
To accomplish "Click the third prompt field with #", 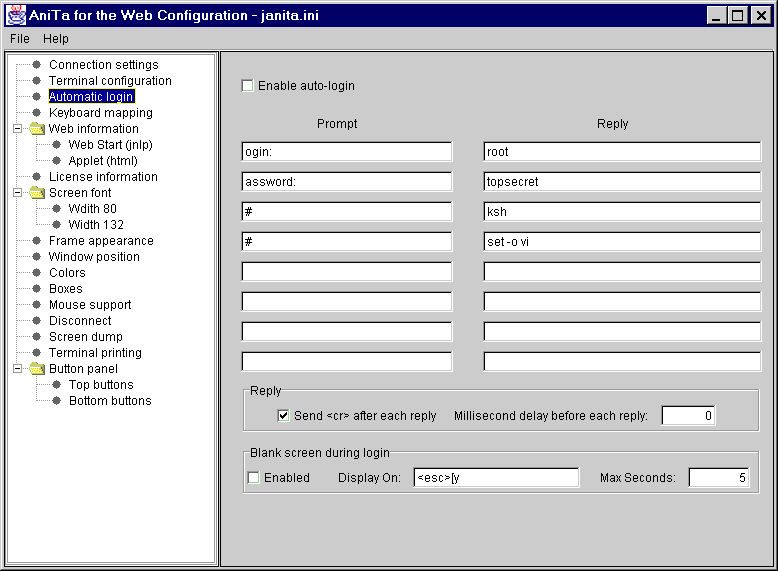I will (347, 212).
